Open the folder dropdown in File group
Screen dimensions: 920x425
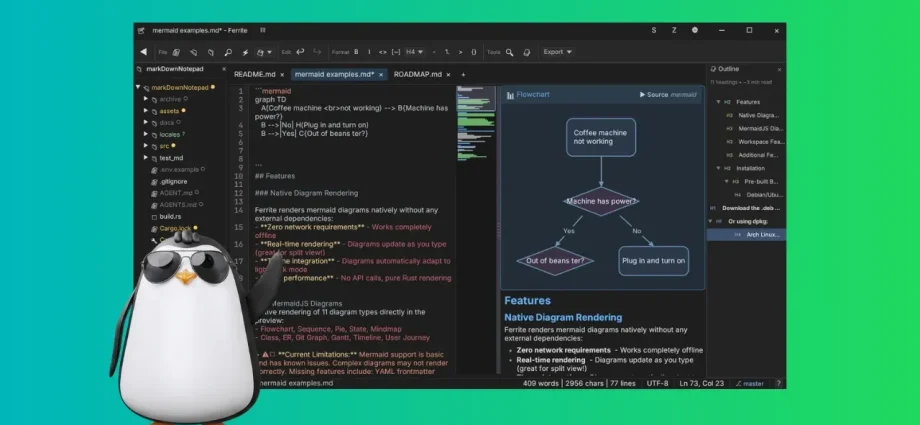pos(265,52)
